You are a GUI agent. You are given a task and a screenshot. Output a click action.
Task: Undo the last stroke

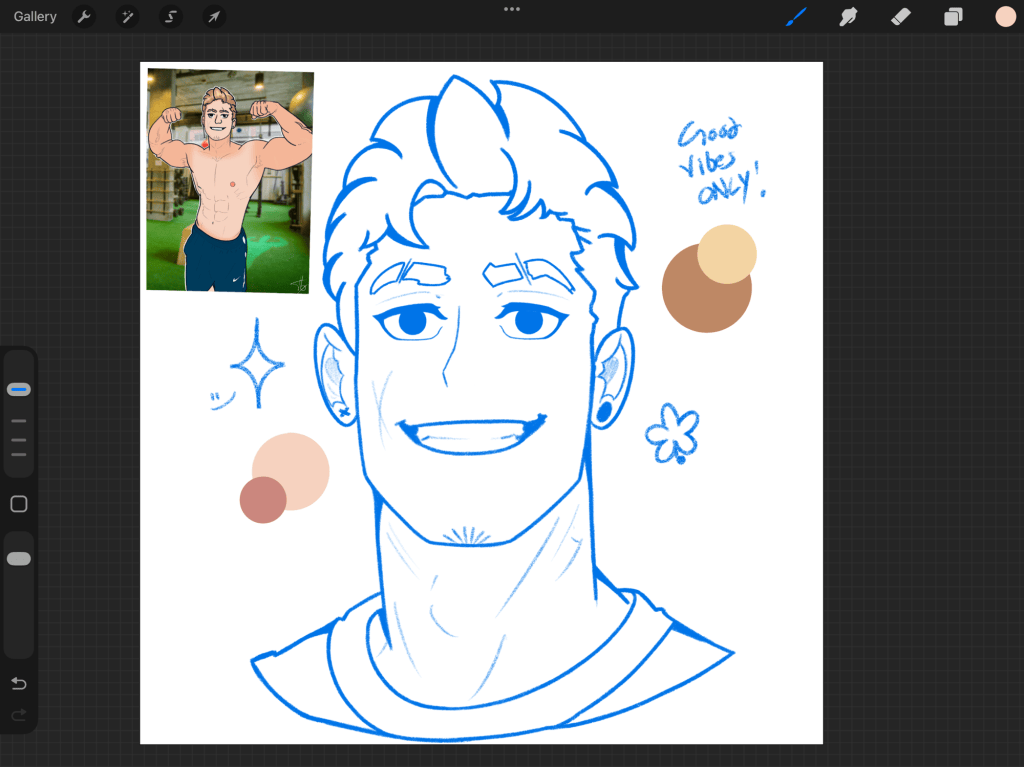[19, 683]
